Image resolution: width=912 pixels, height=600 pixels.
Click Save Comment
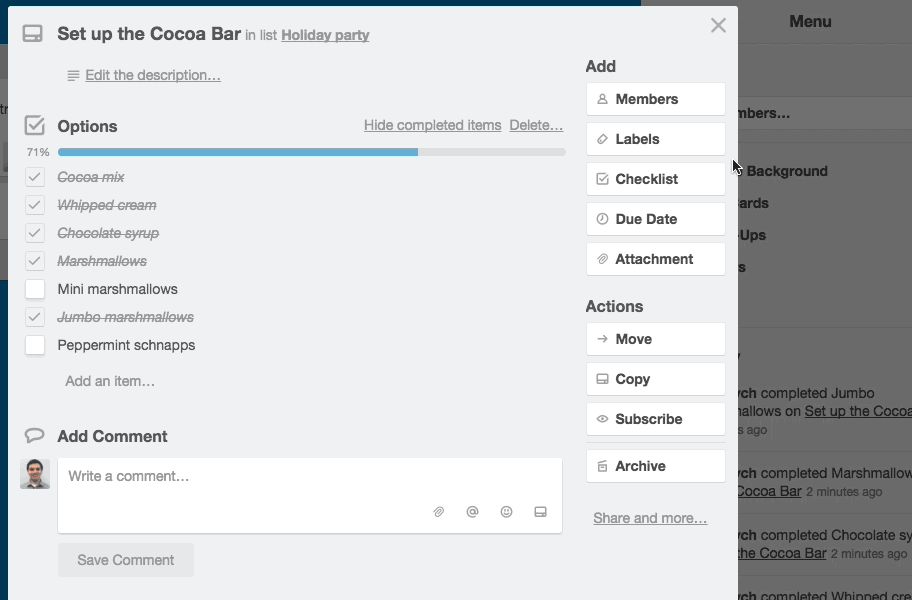[125, 560]
